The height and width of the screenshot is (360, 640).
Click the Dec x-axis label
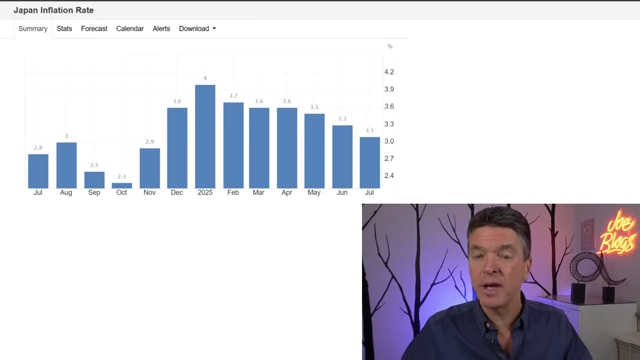coord(177,192)
